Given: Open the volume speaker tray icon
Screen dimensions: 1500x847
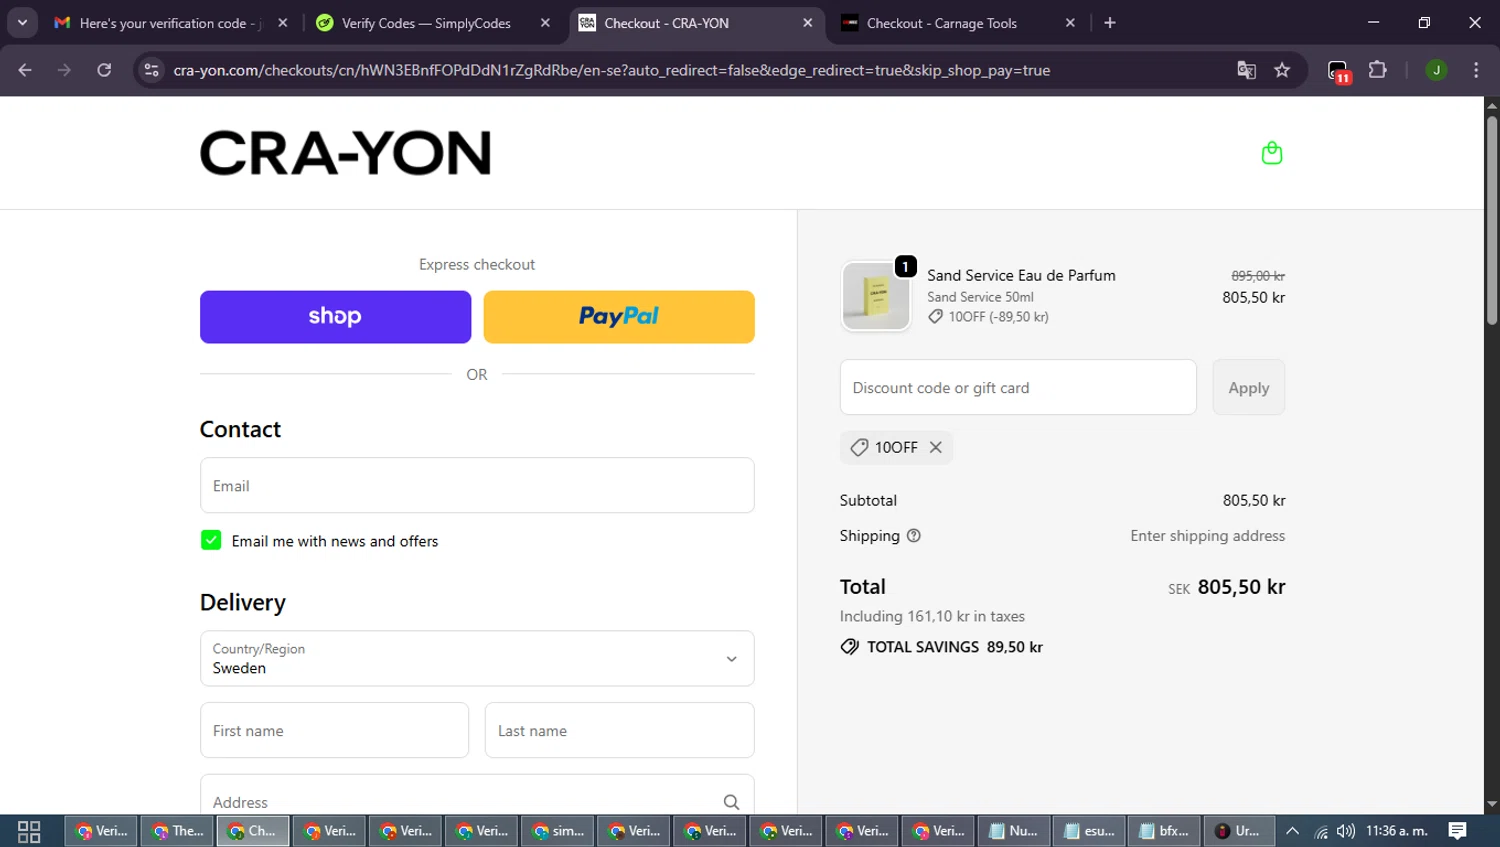Looking at the screenshot, I should 1346,831.
